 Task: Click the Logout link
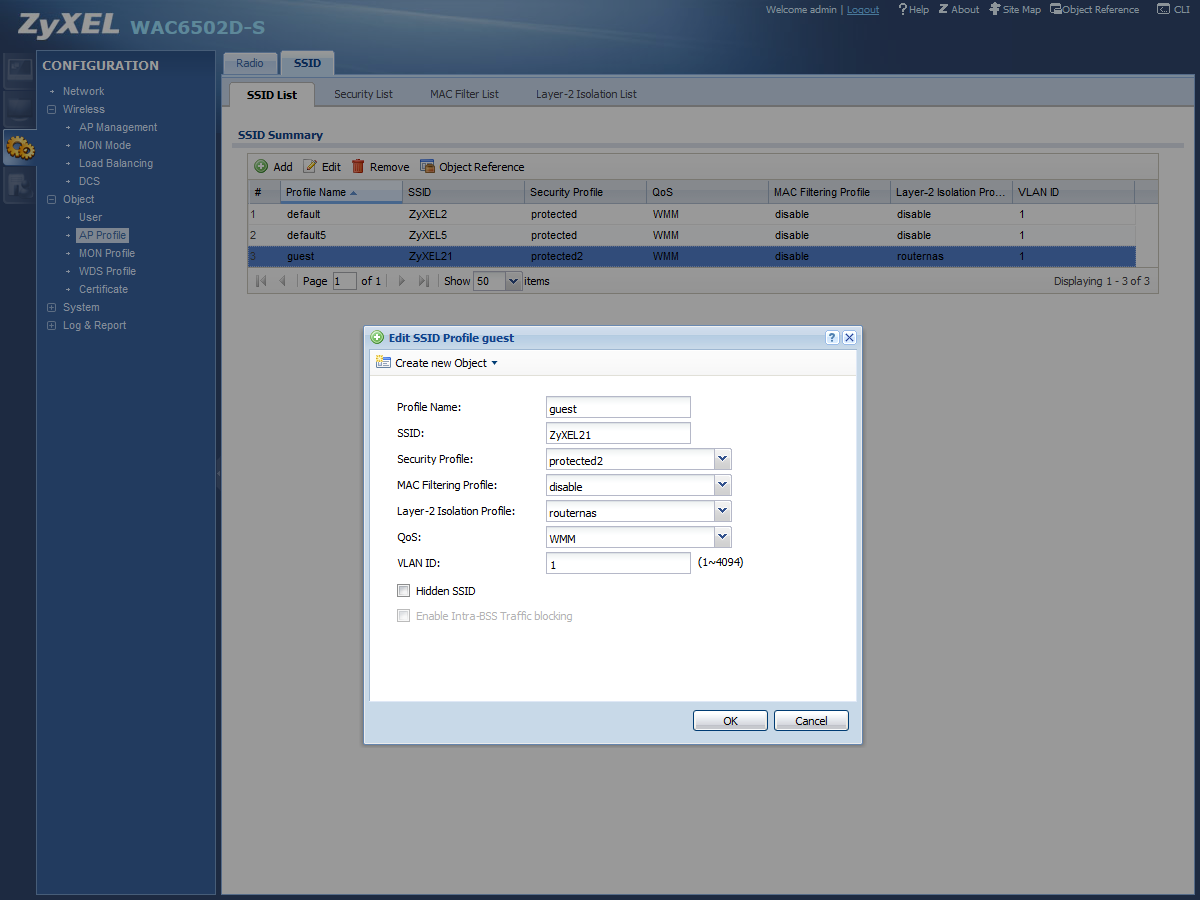click(863, 9)
